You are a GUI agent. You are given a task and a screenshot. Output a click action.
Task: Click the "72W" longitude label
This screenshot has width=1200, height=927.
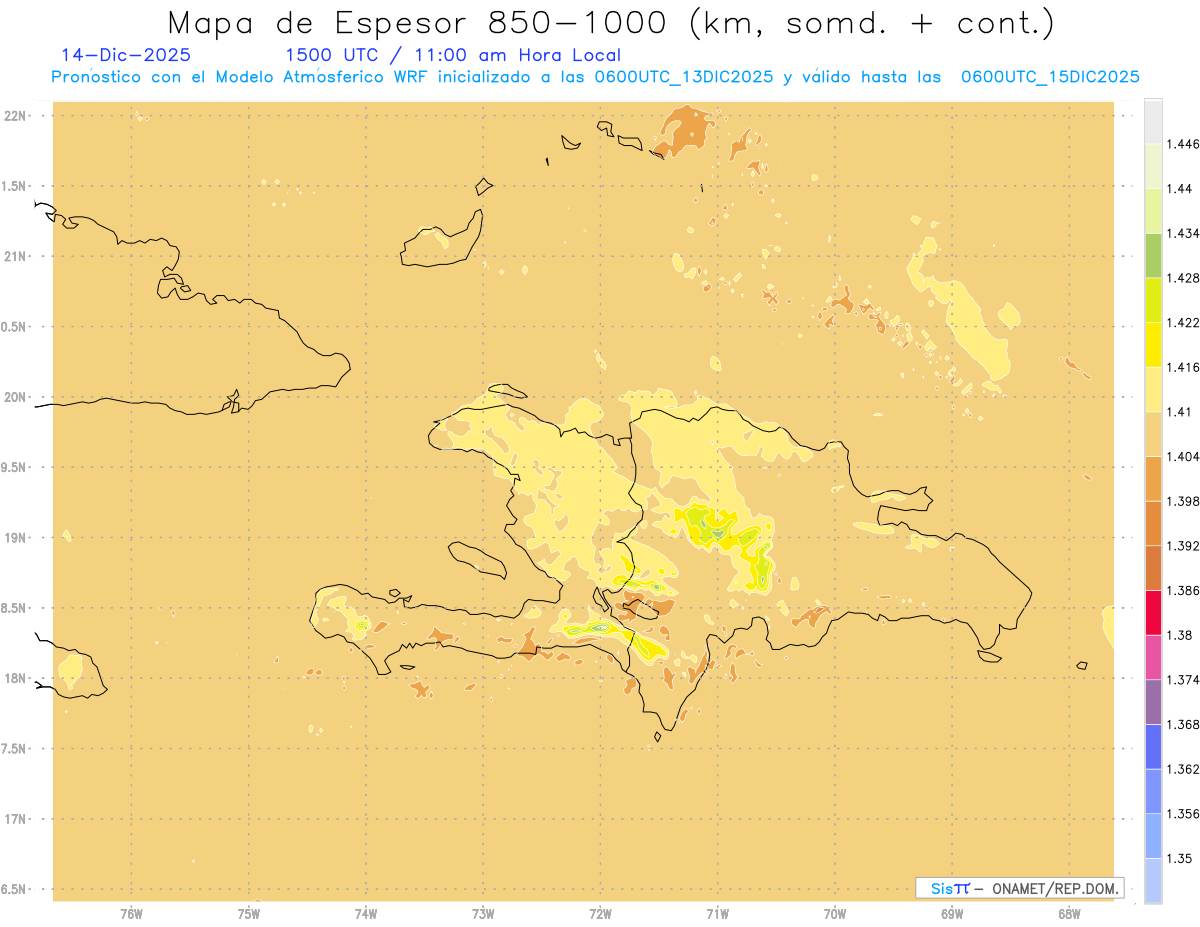pos(600,913)
